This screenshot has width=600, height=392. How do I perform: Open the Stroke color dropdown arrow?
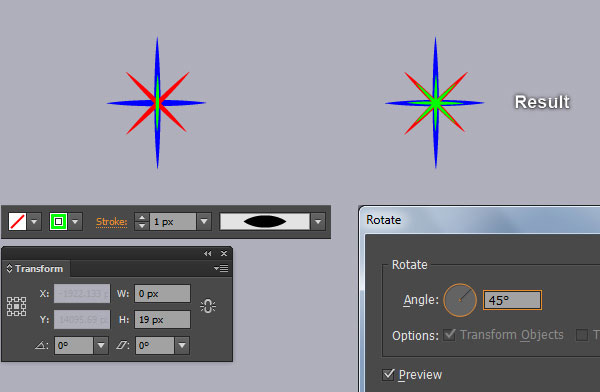pyautogui.click(x=75, y=222)
